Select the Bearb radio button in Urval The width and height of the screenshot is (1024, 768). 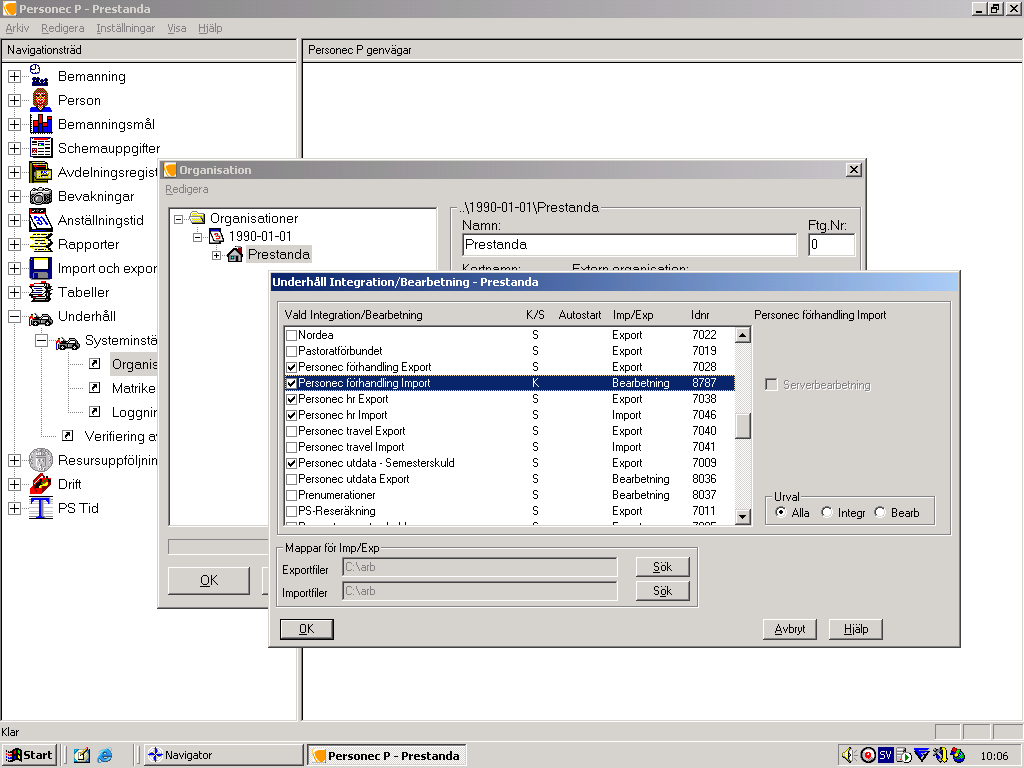pyautogui.click(x=880, y=512)
